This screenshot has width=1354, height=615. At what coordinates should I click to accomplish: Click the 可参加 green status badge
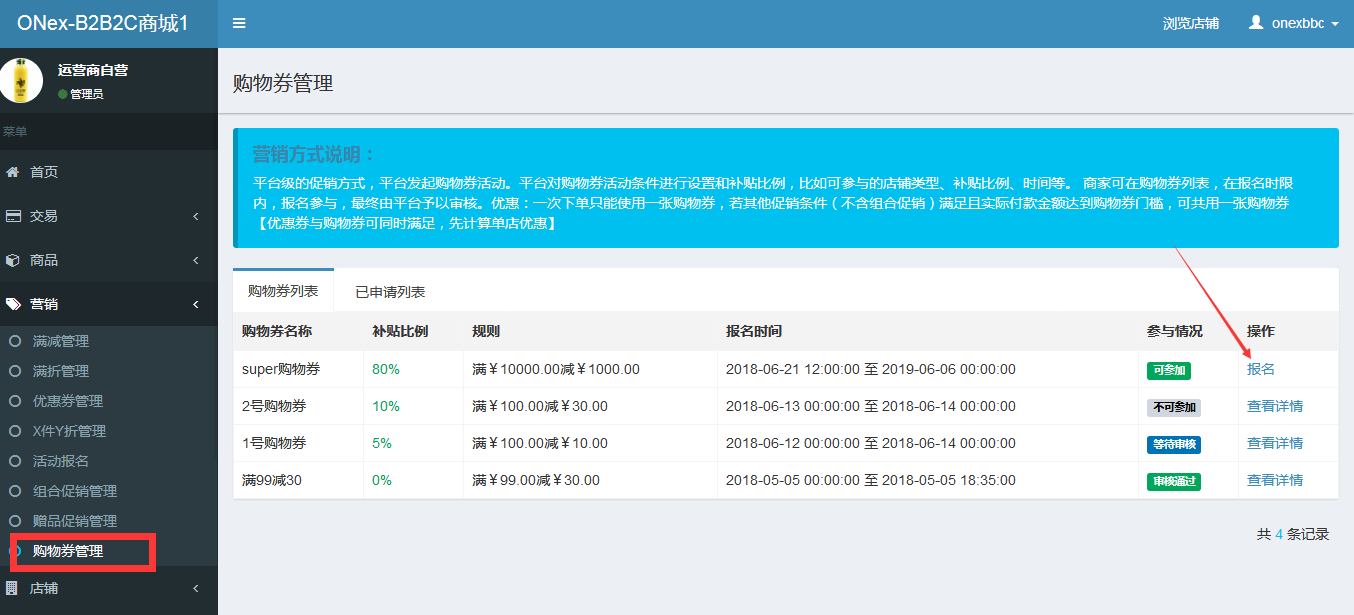[x=1168, y=370]
